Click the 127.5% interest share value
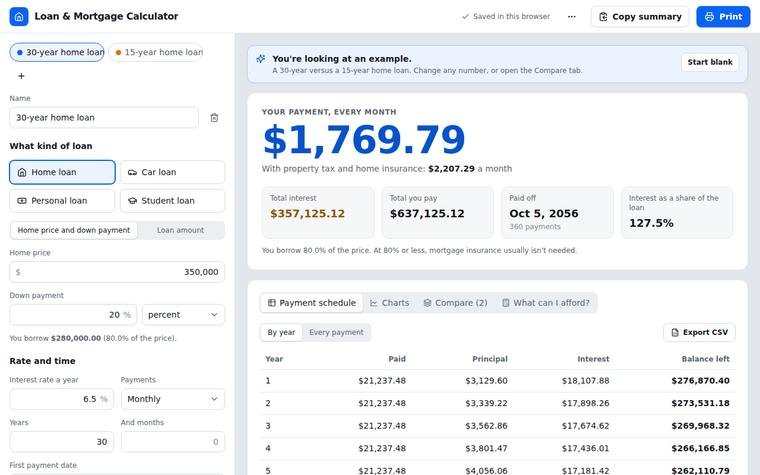Image resolution: width=760 pixels, height=475 pixels. 651,223
